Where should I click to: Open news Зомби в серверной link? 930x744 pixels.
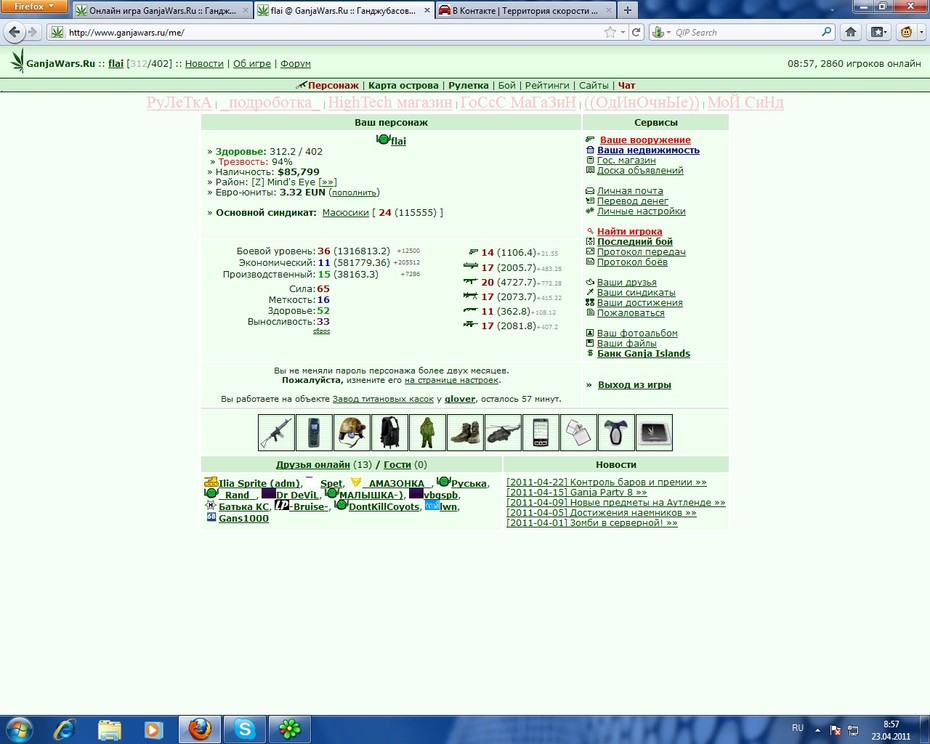point(591,523)
